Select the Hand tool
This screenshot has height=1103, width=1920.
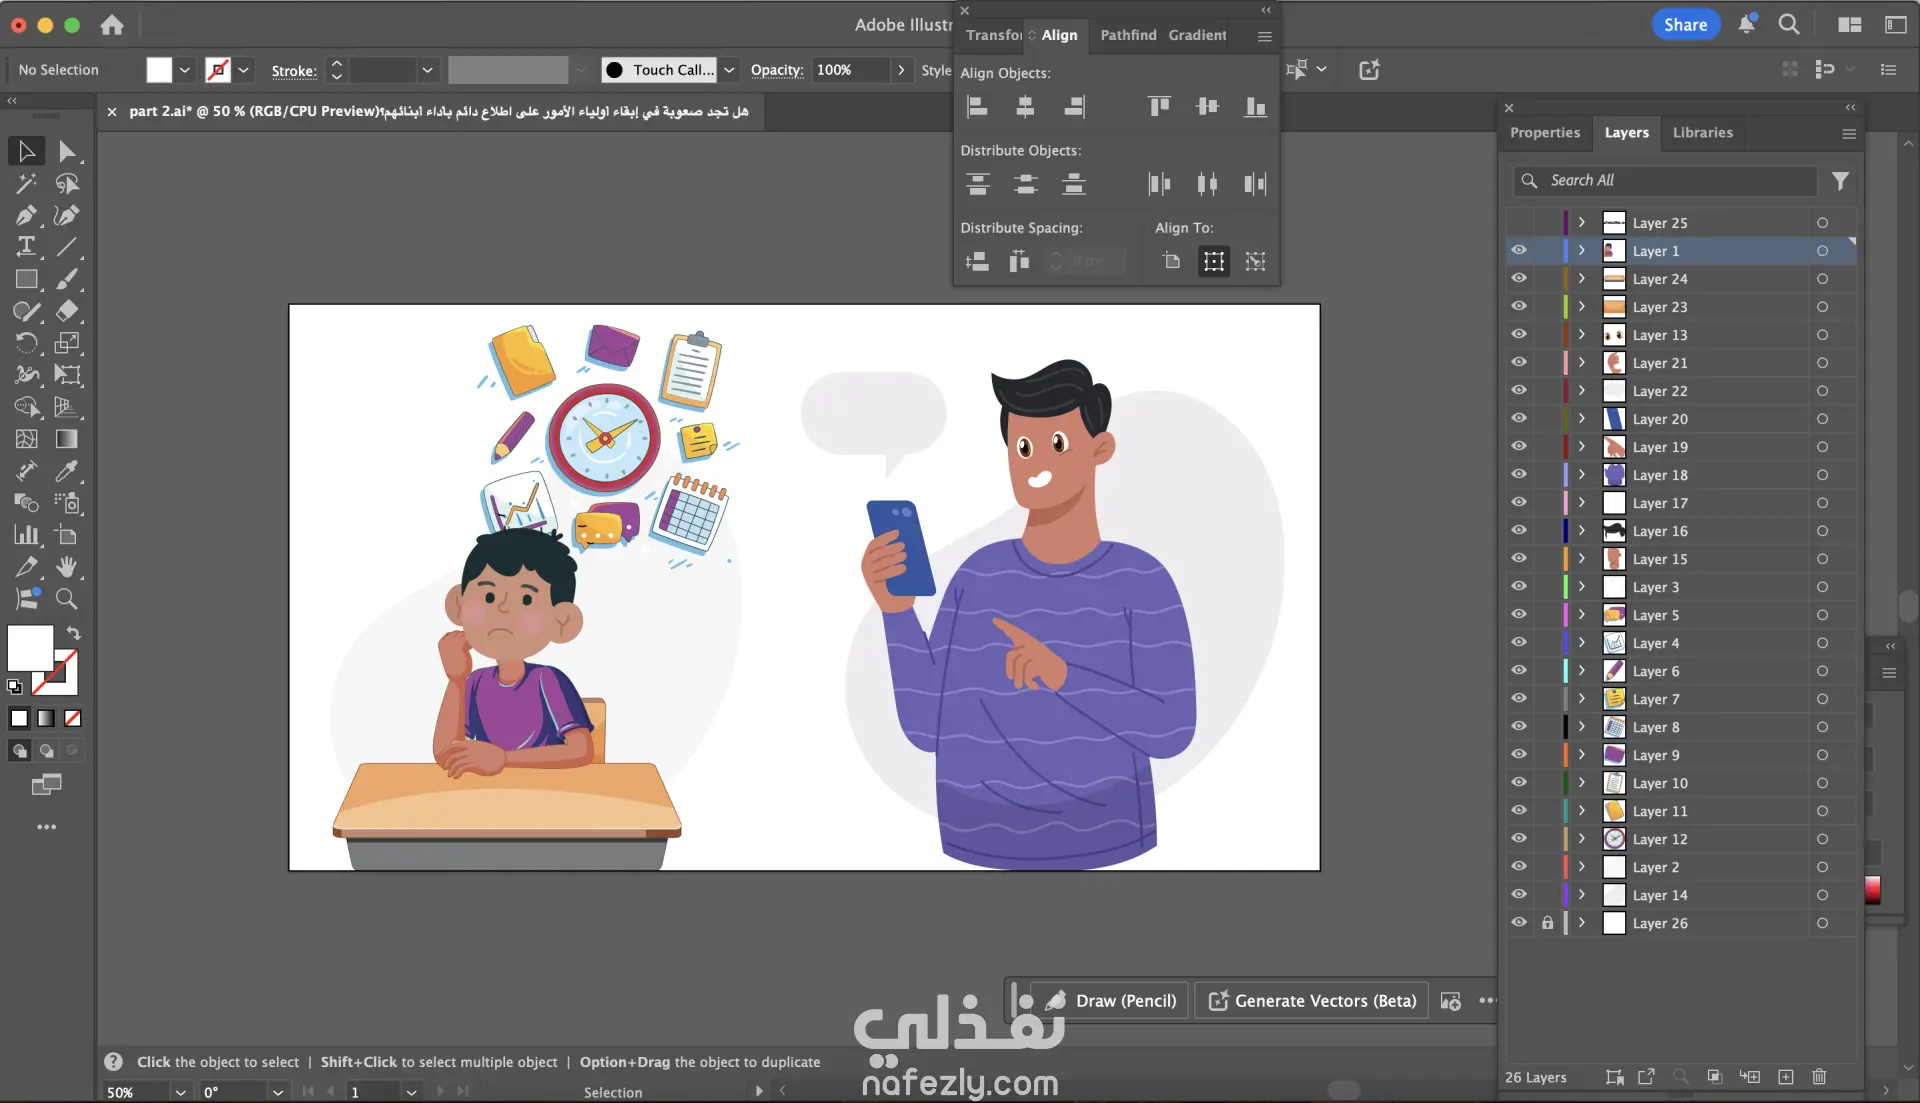pyautogui.click(x=67, y=567)
